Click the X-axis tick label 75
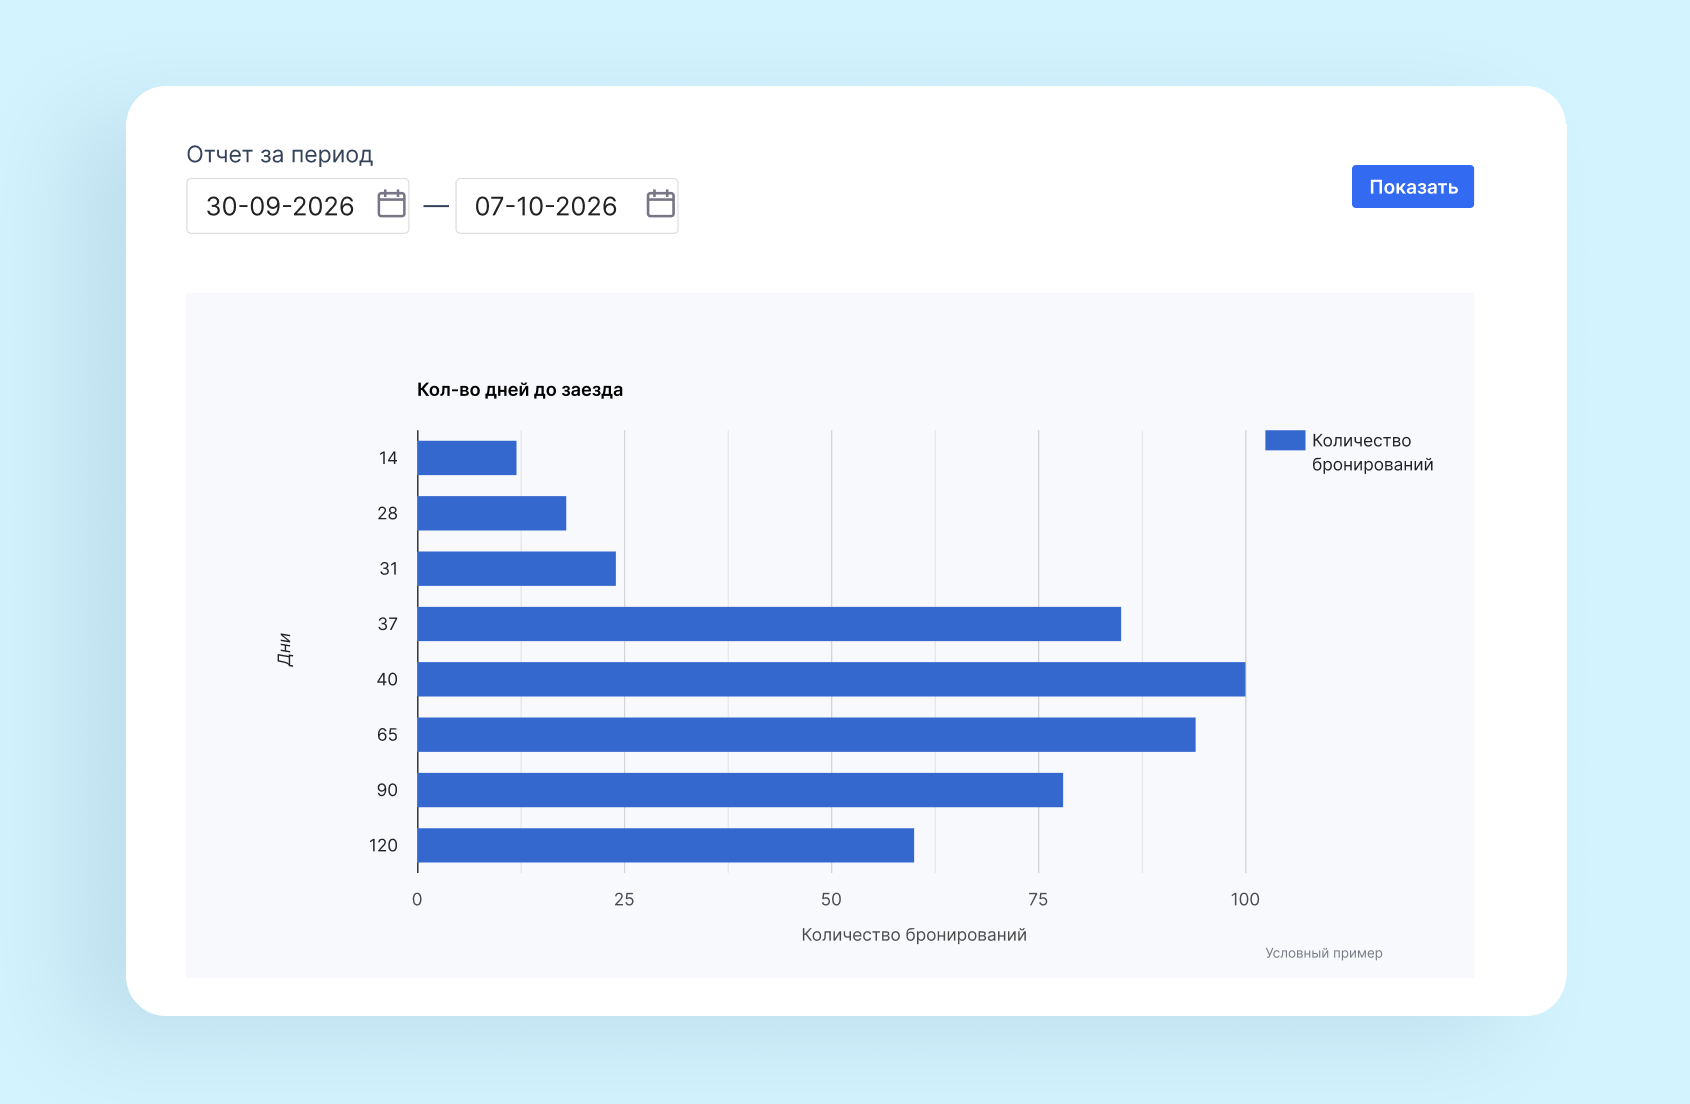The image size is (1690, 1104). pyautogui.click(x=1038, y=899)
